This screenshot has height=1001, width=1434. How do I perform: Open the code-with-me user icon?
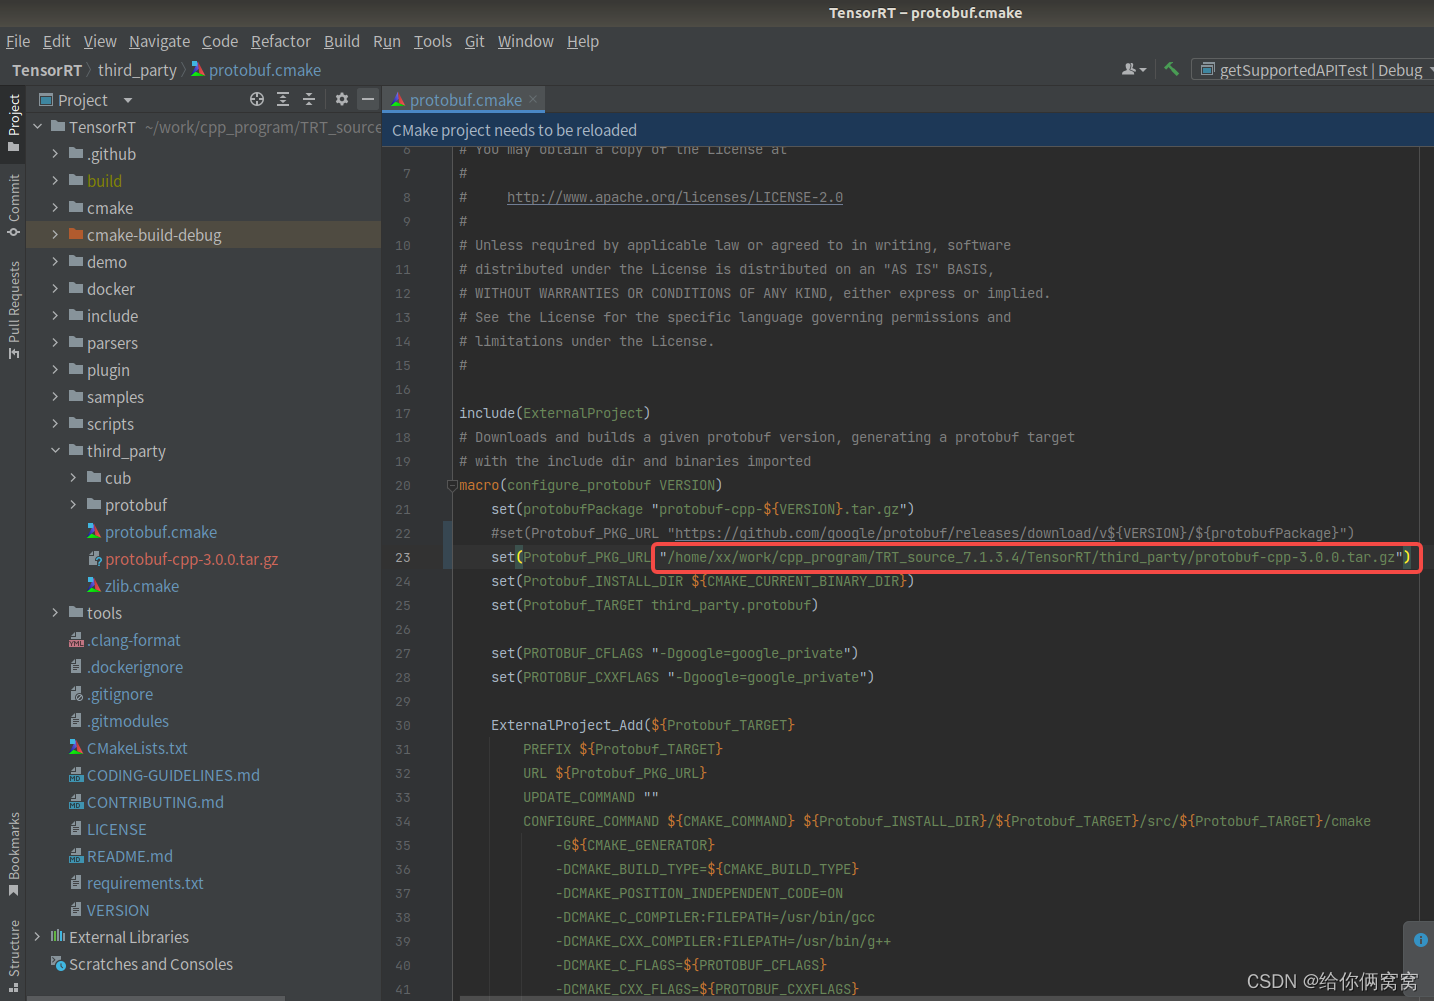click(1133, 69)
